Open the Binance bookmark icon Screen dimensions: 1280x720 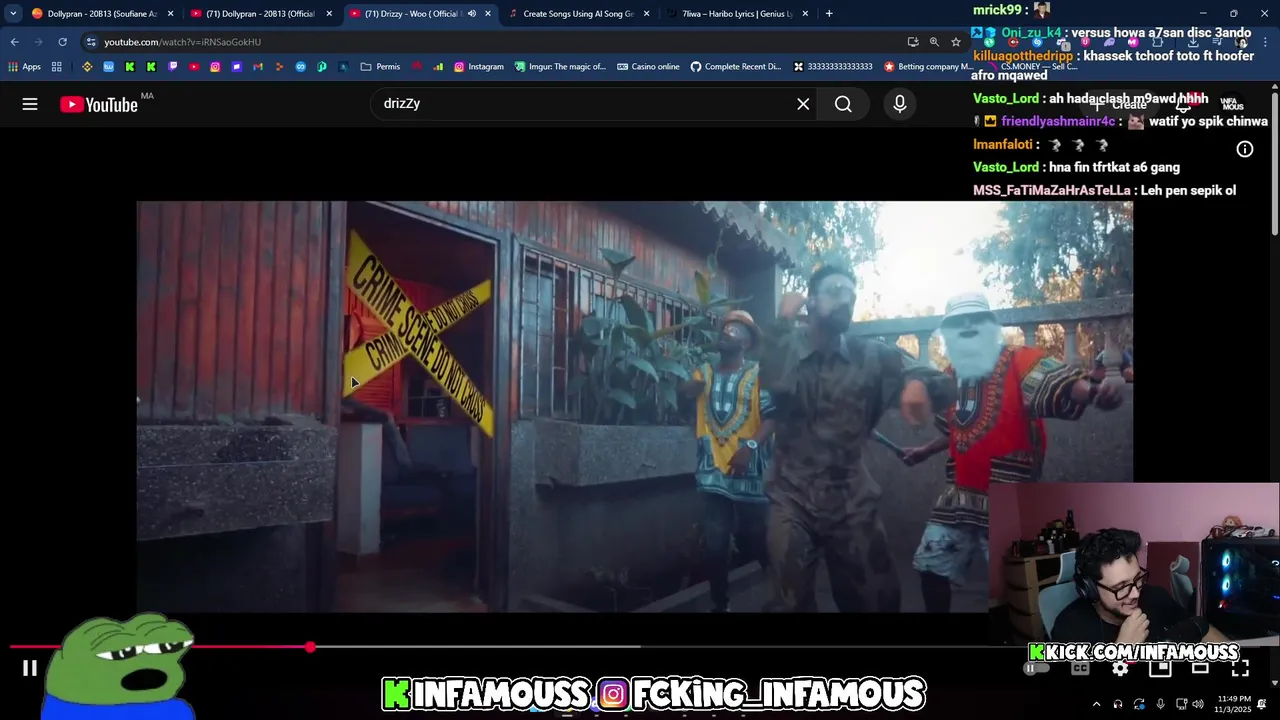tap(87, 67)
